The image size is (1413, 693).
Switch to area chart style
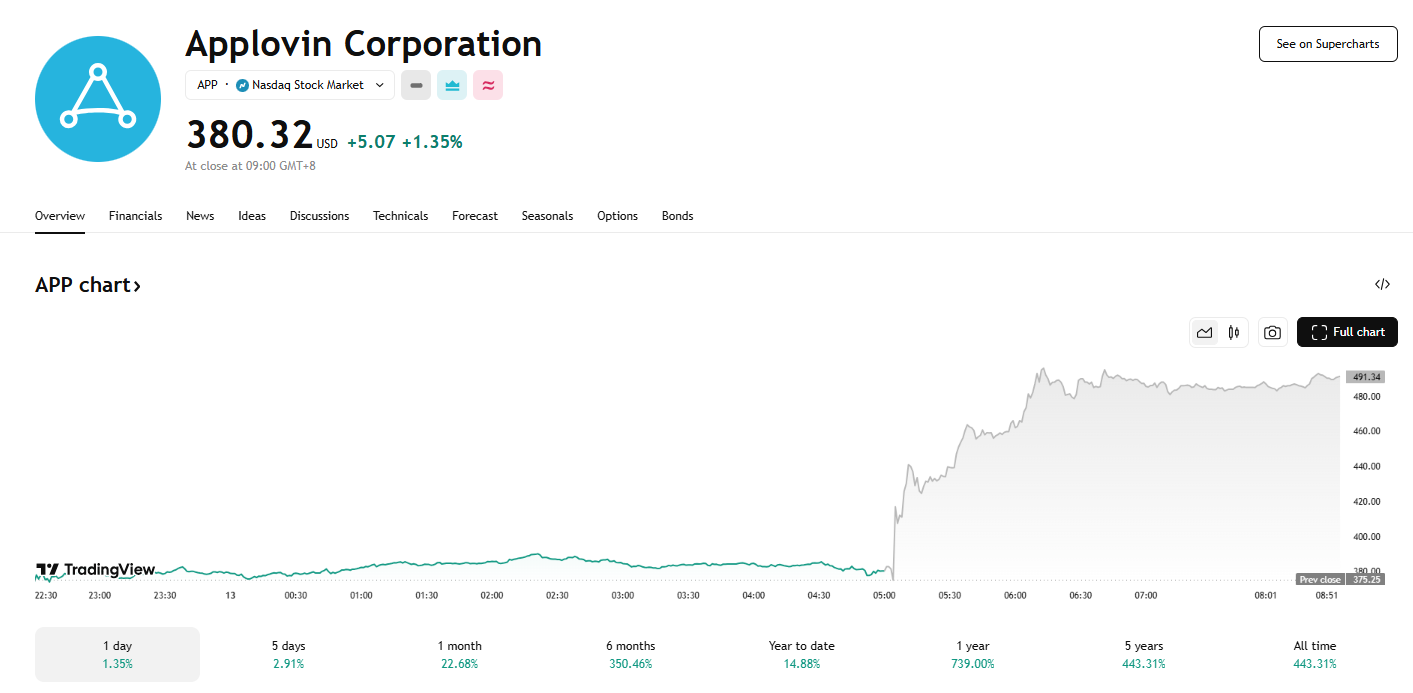(x=1205, y=332)
